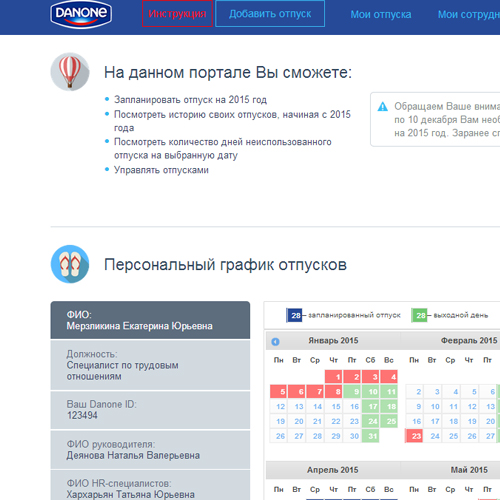Click Добавить отпуск button
The width and height of the screenshot is (500, 500).
[x=270, y=14]
